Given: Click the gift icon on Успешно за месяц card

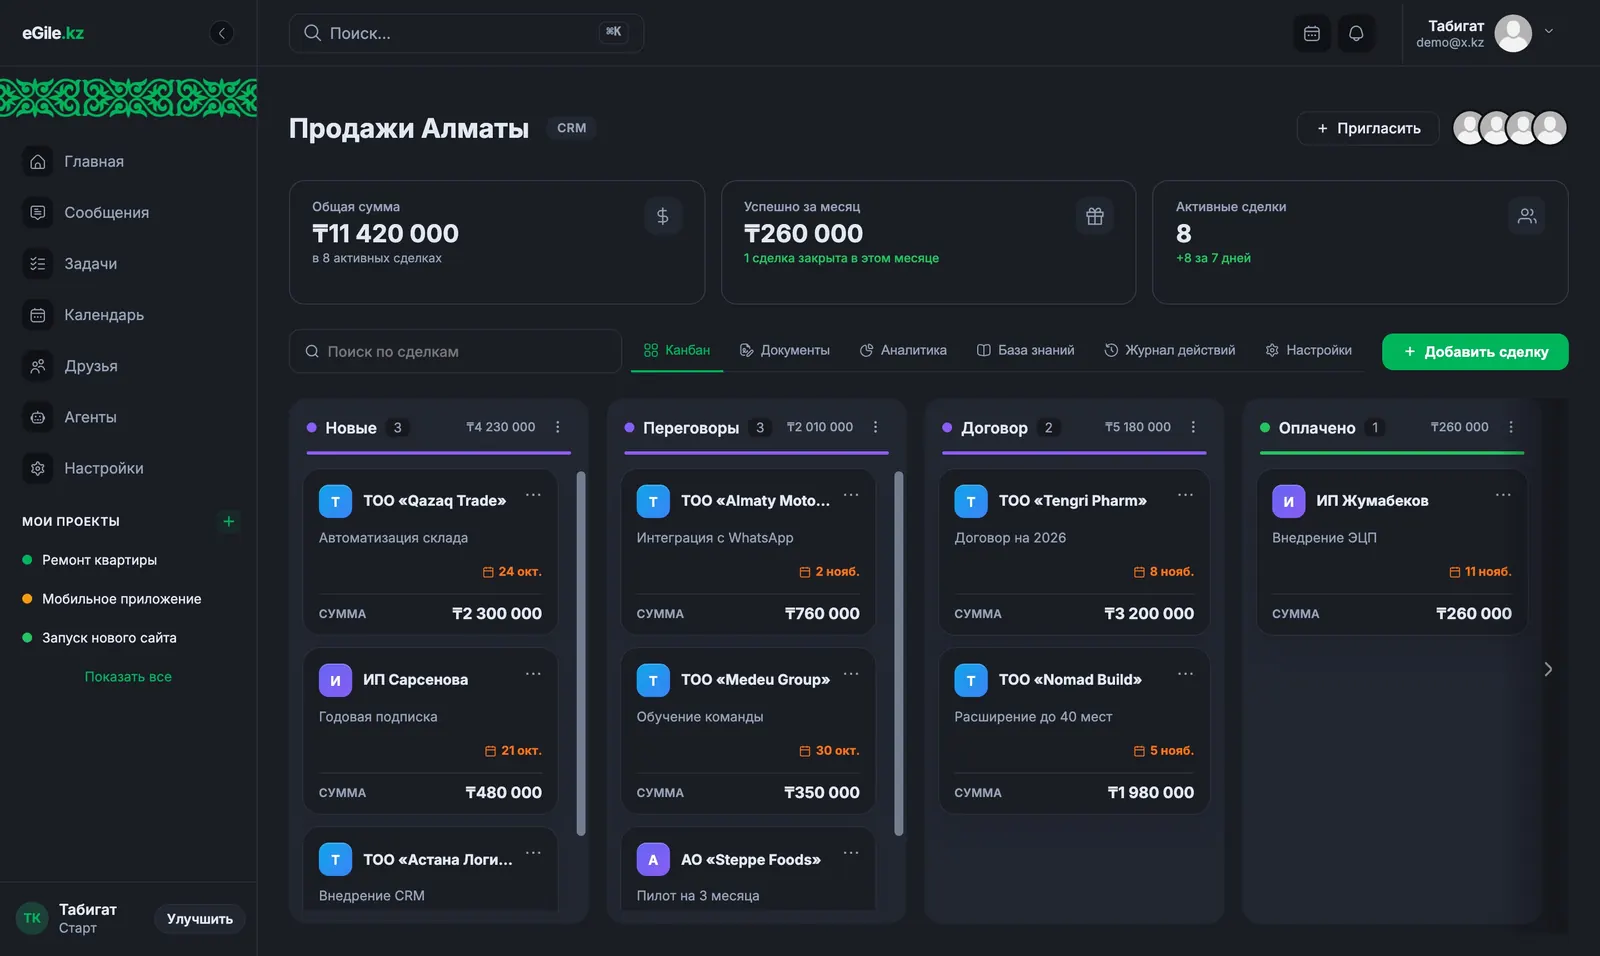Looking at the screenshot, I should (x=1095, y=216).
